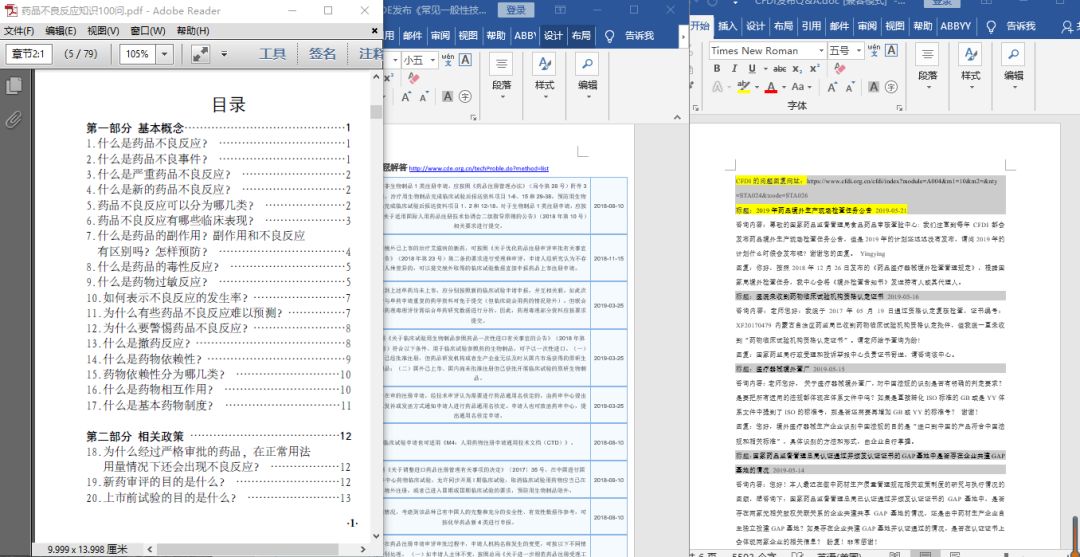Open the 视图(V) menu in Adobe Reader
1080x557 pixels.
(103, 31)
